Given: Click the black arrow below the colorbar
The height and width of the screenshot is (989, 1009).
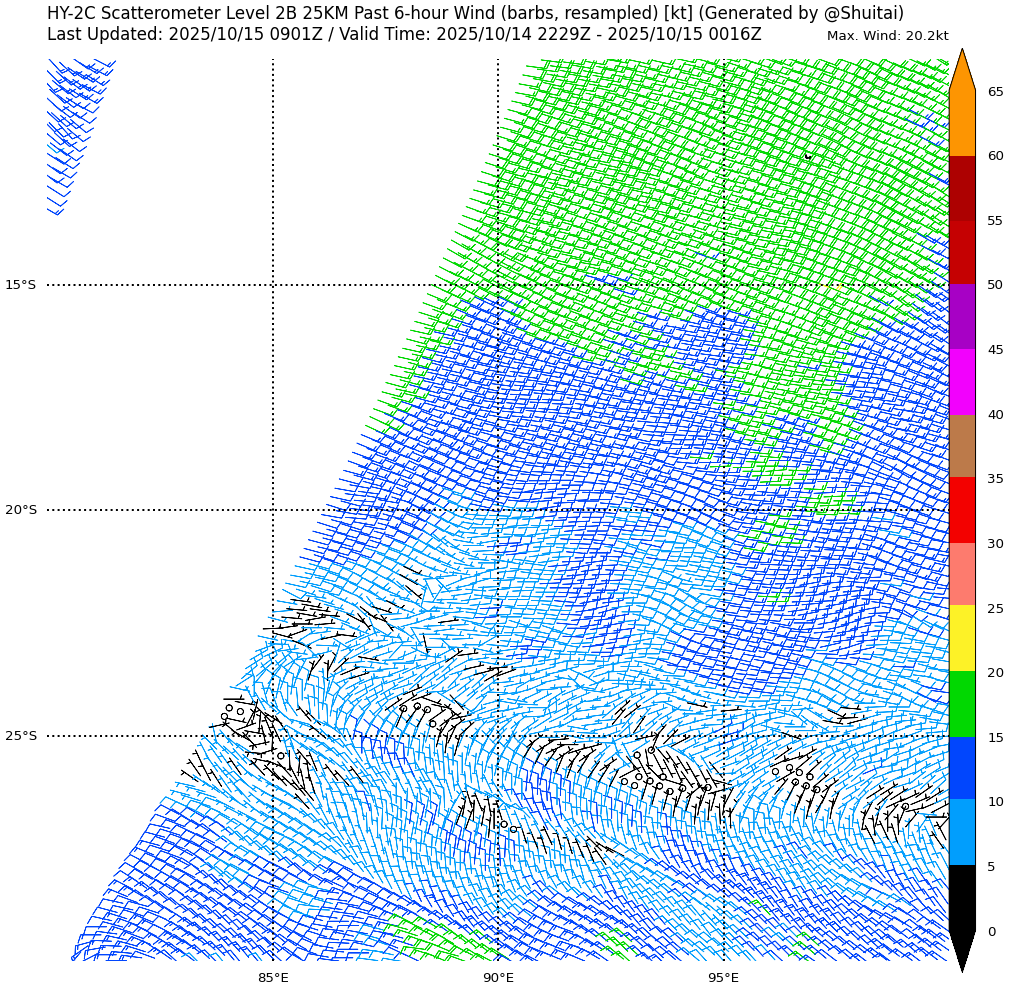Looking at the screenshot, I should (961, 949).
